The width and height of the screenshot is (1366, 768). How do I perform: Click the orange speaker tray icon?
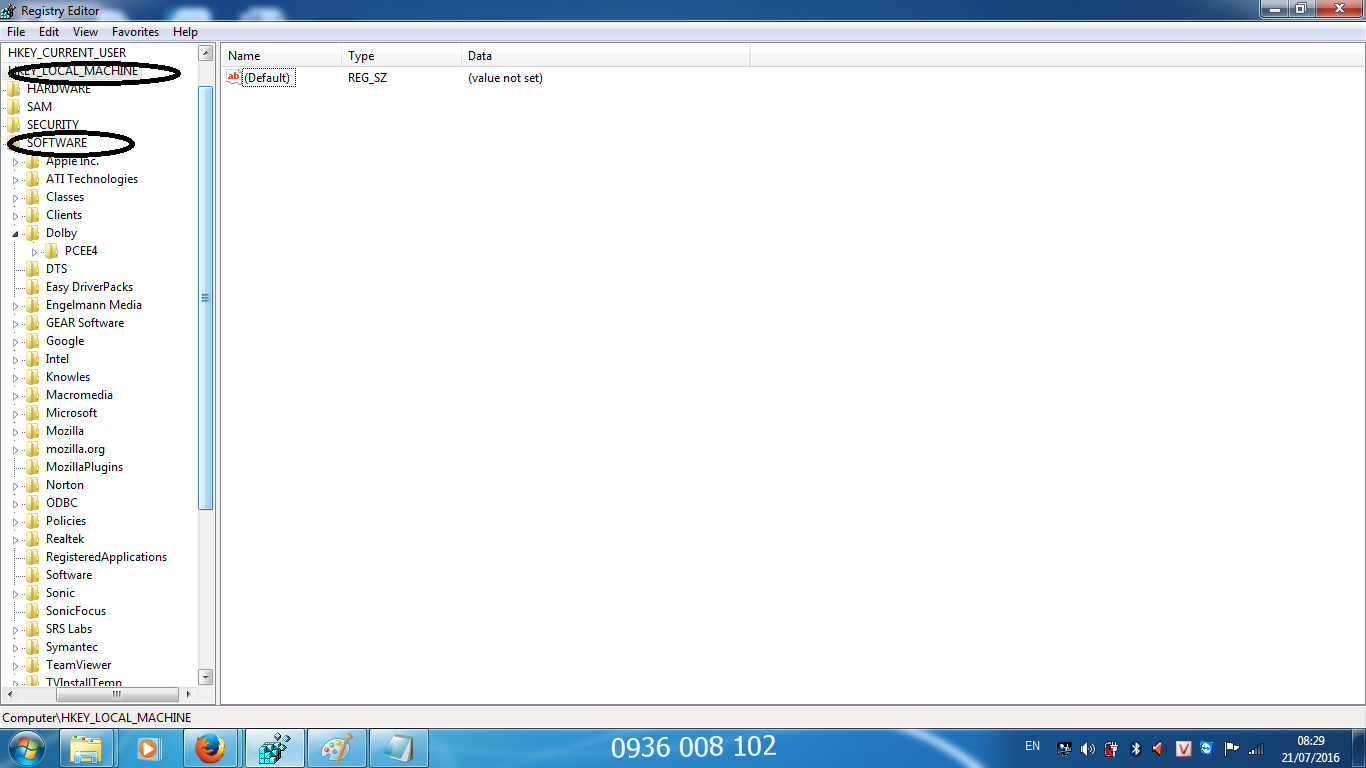tap(1160, 748)
